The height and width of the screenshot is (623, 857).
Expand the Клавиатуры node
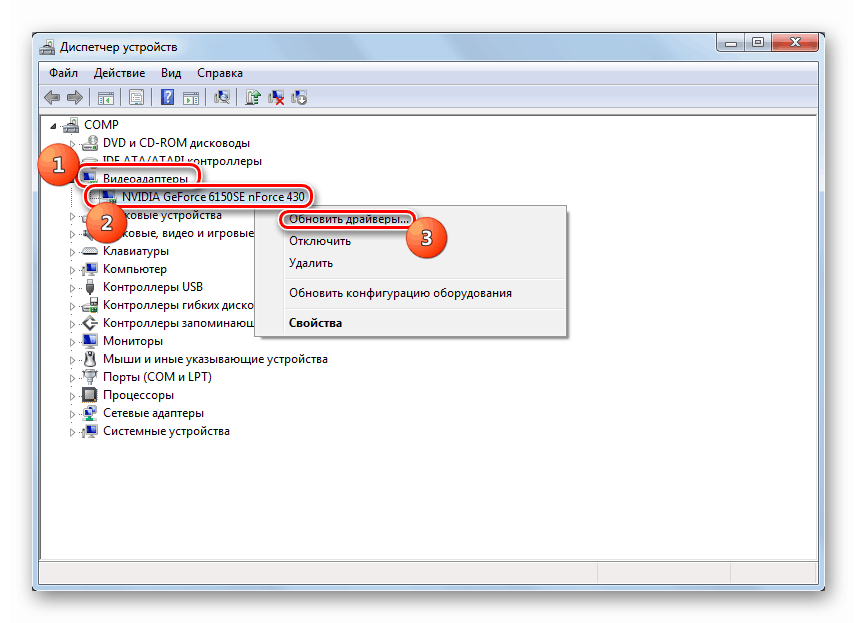coord(72,252)
